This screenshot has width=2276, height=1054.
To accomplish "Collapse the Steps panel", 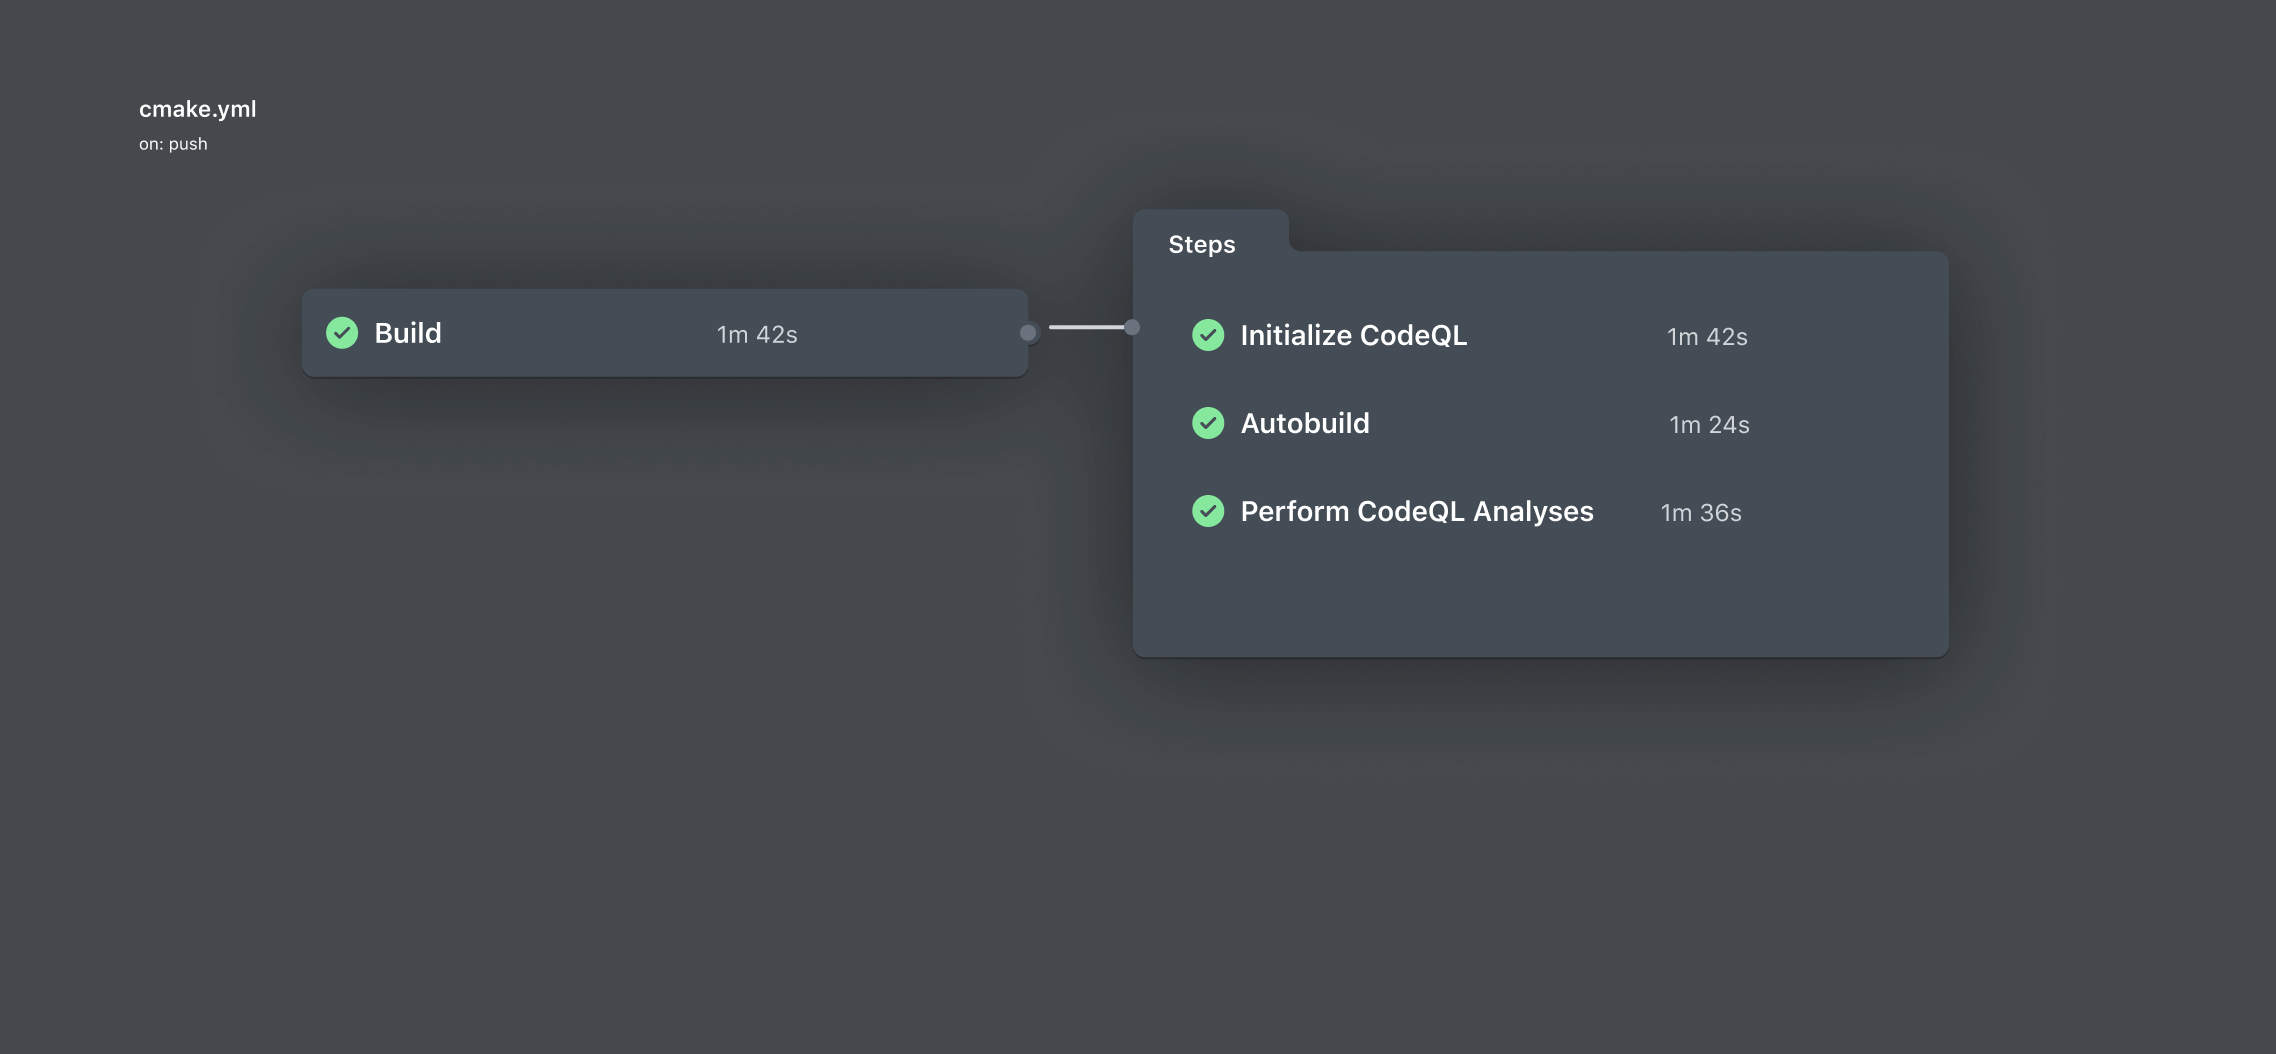I will click(1201, 243).
